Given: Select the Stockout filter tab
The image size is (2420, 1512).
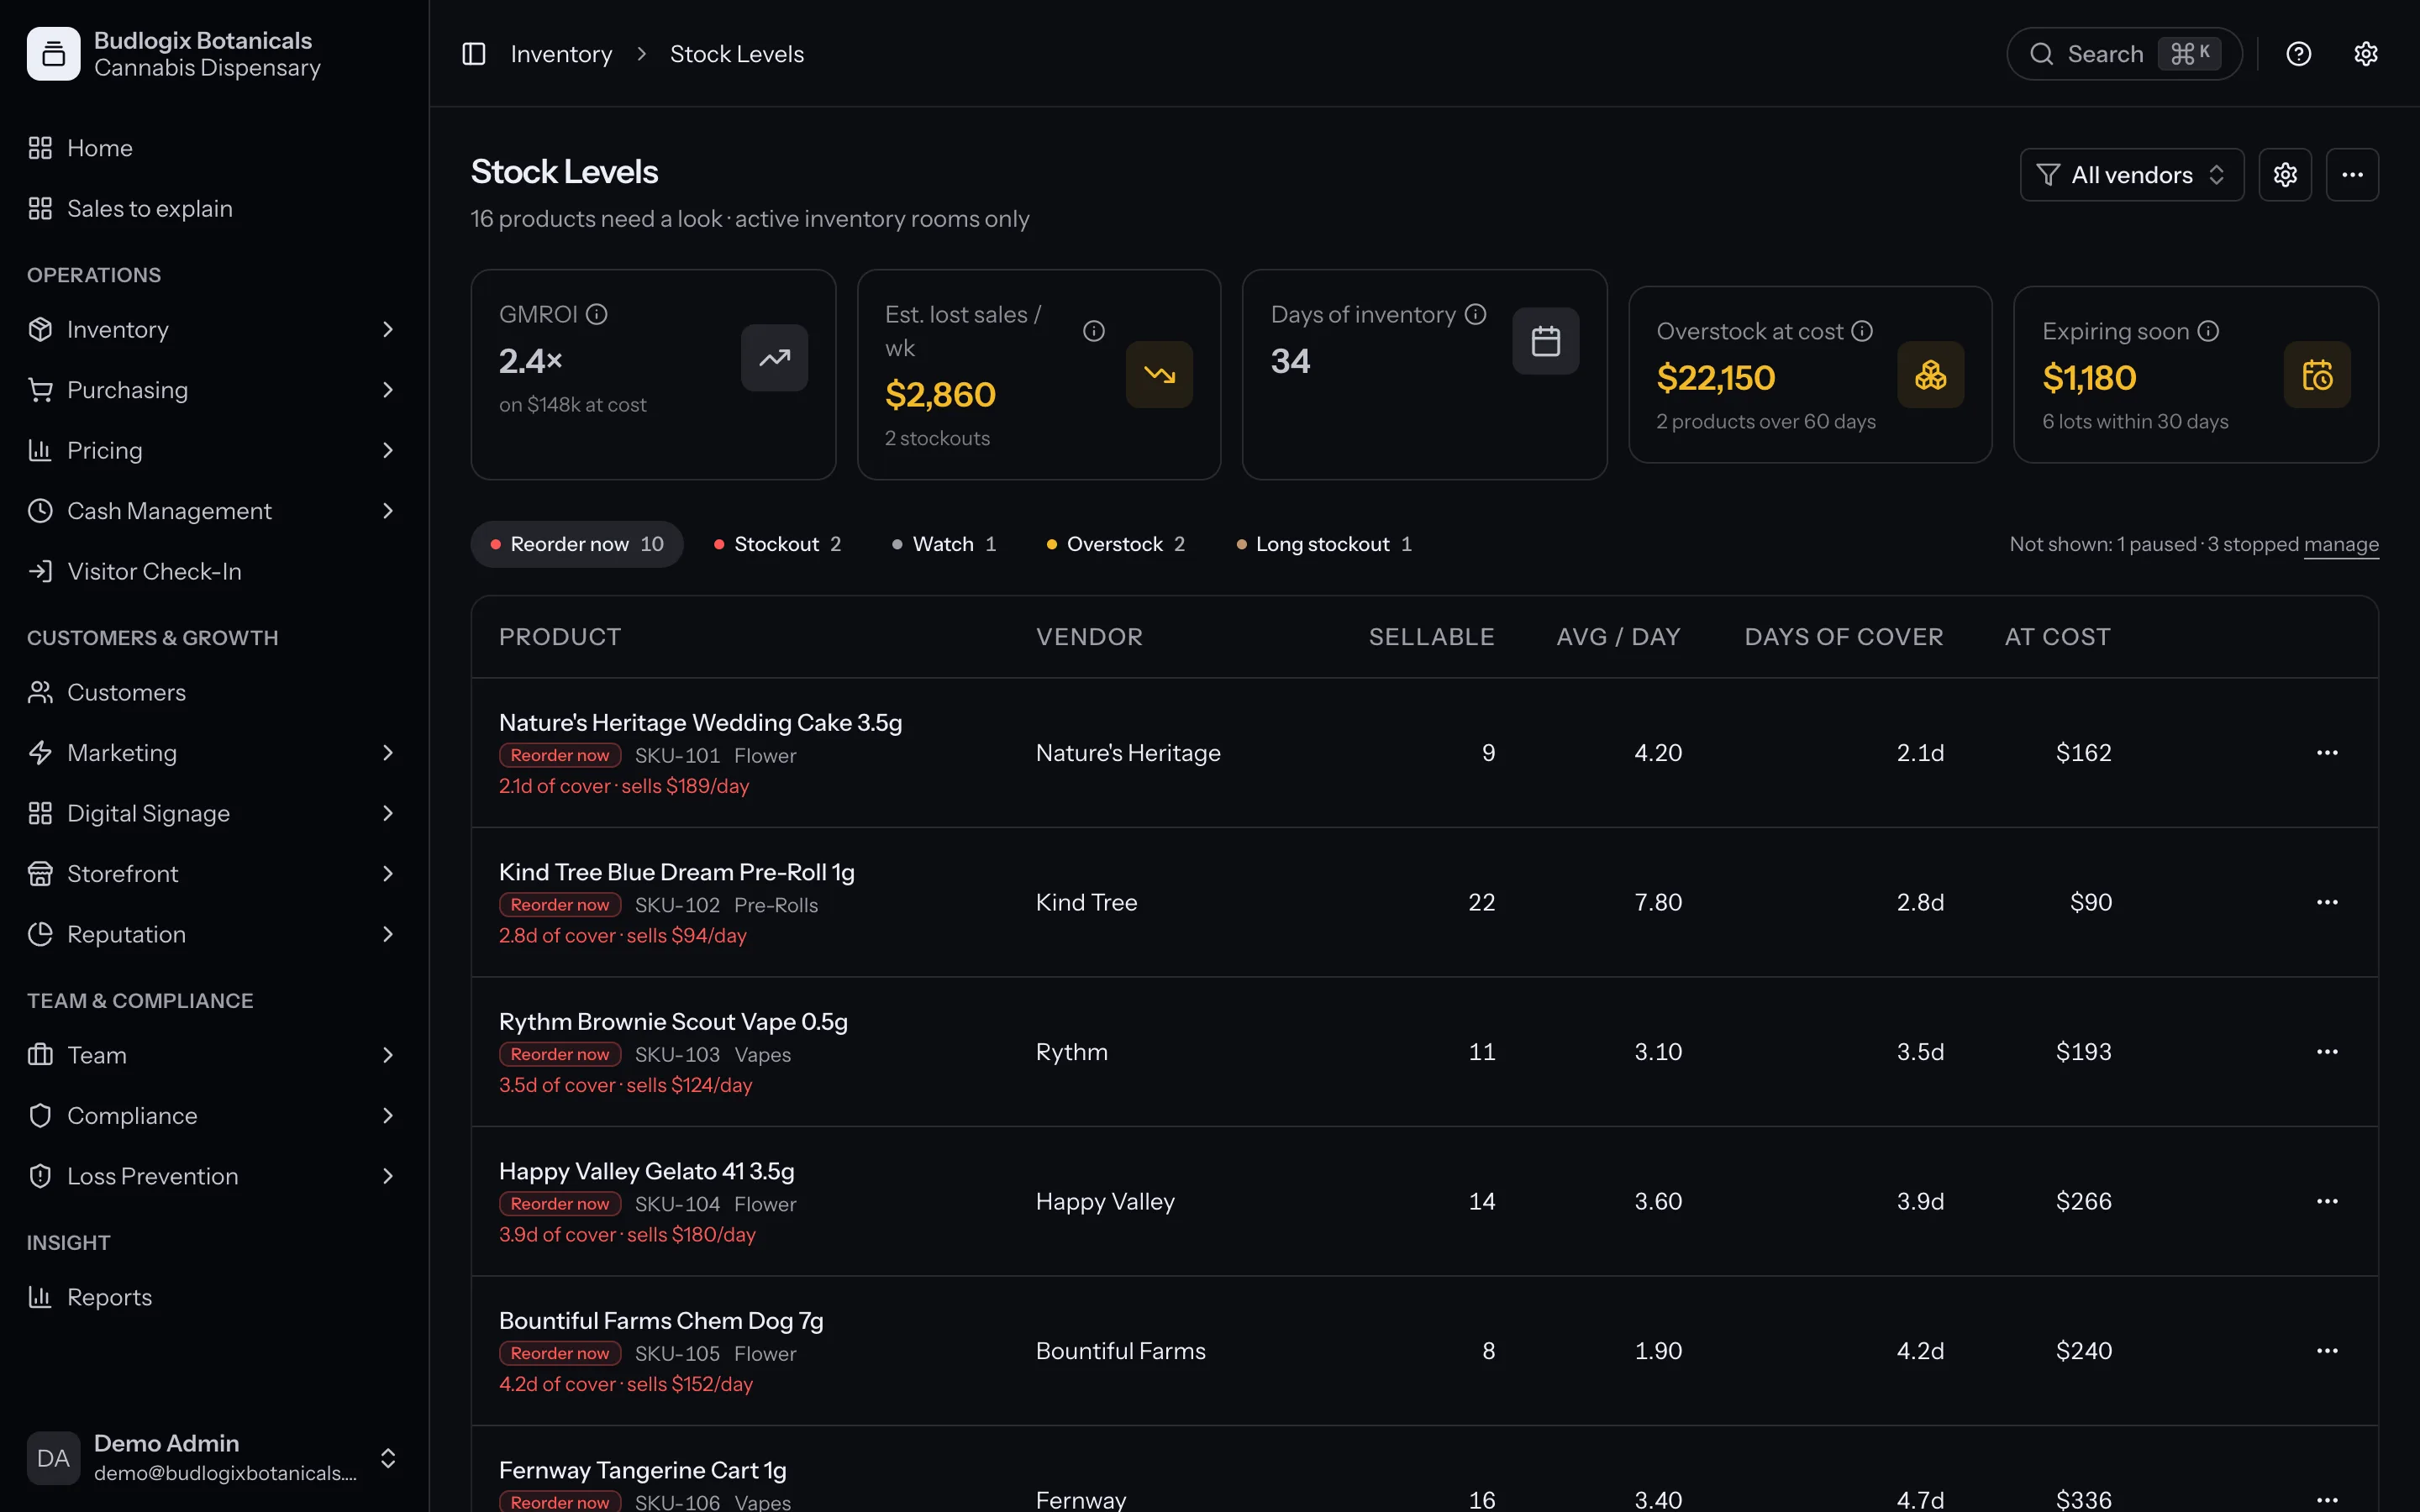Looking at the screenshot, I should tap(777, 544).
